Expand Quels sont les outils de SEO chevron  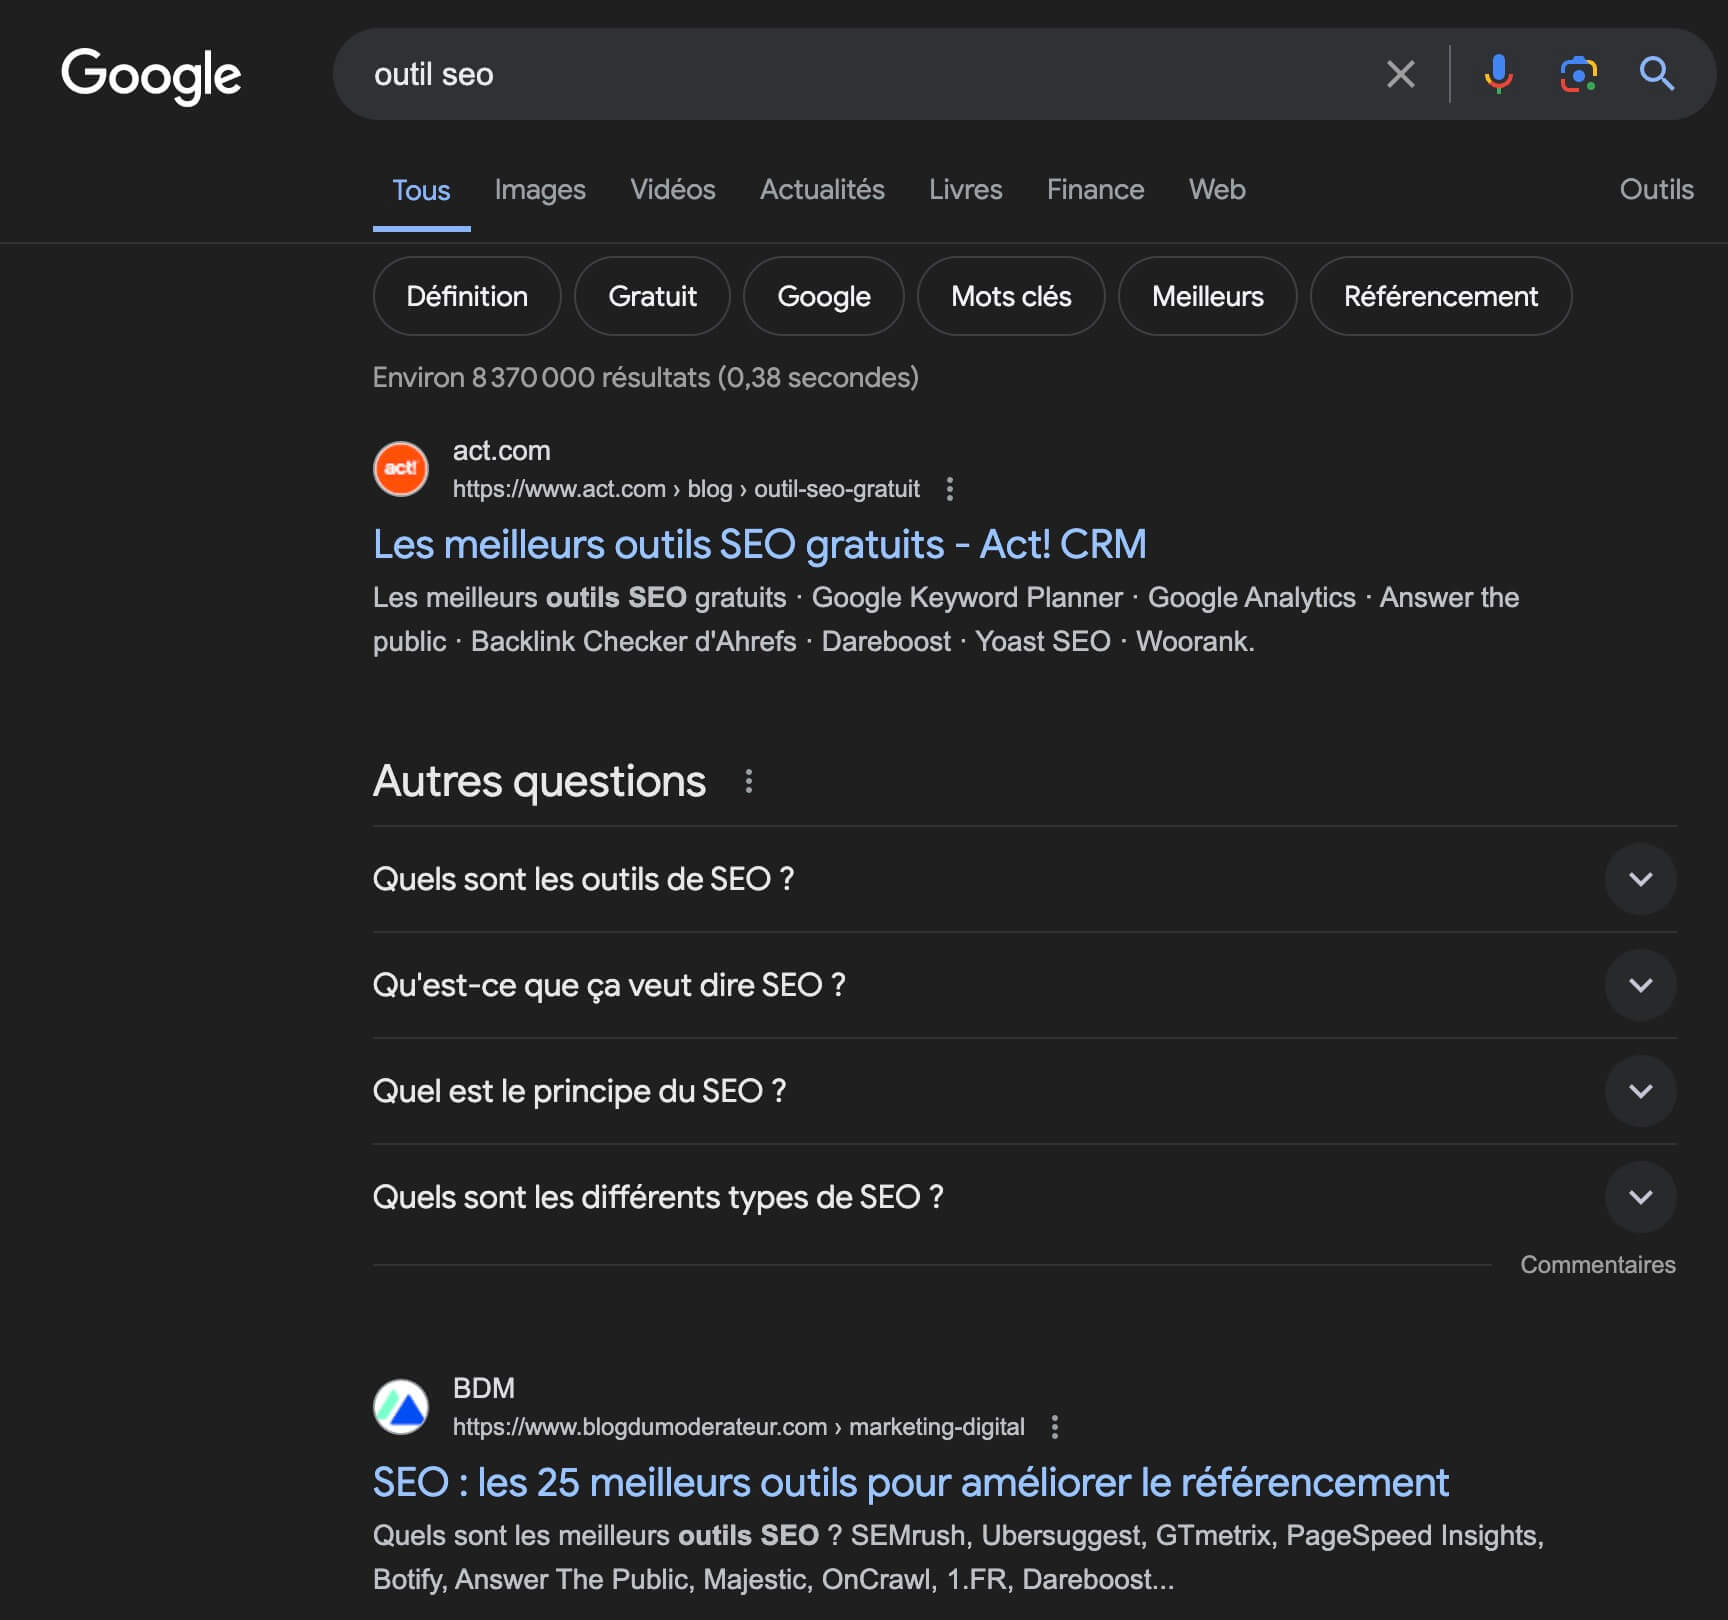point(1640,879)
